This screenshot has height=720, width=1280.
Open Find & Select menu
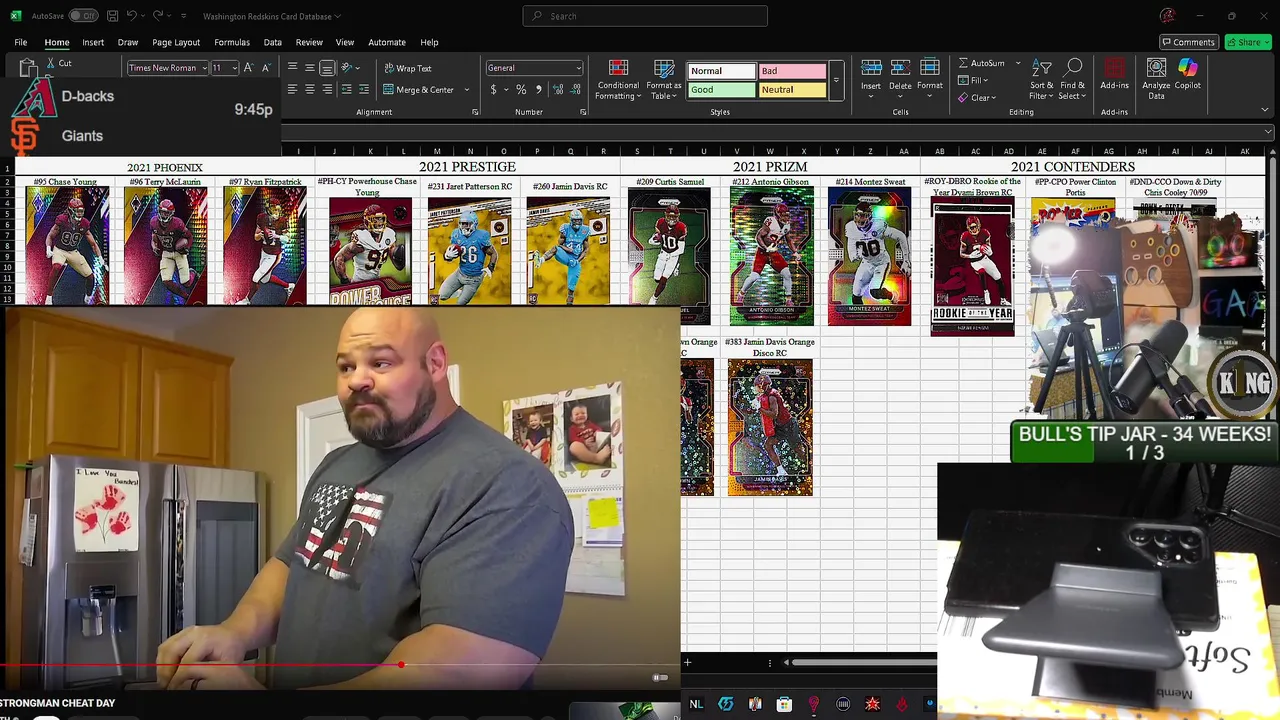pos(1073,80)
